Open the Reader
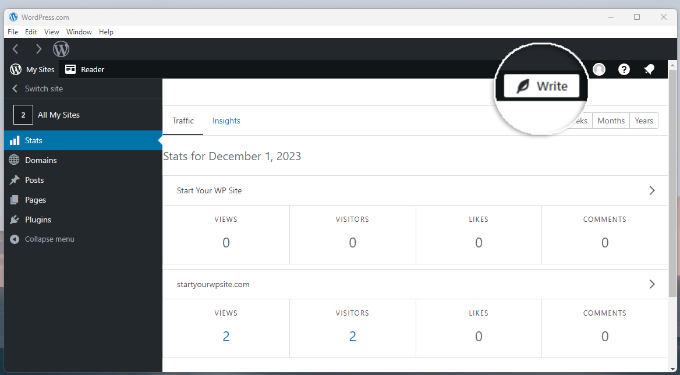680x375 pixels. tap(85, 69)
